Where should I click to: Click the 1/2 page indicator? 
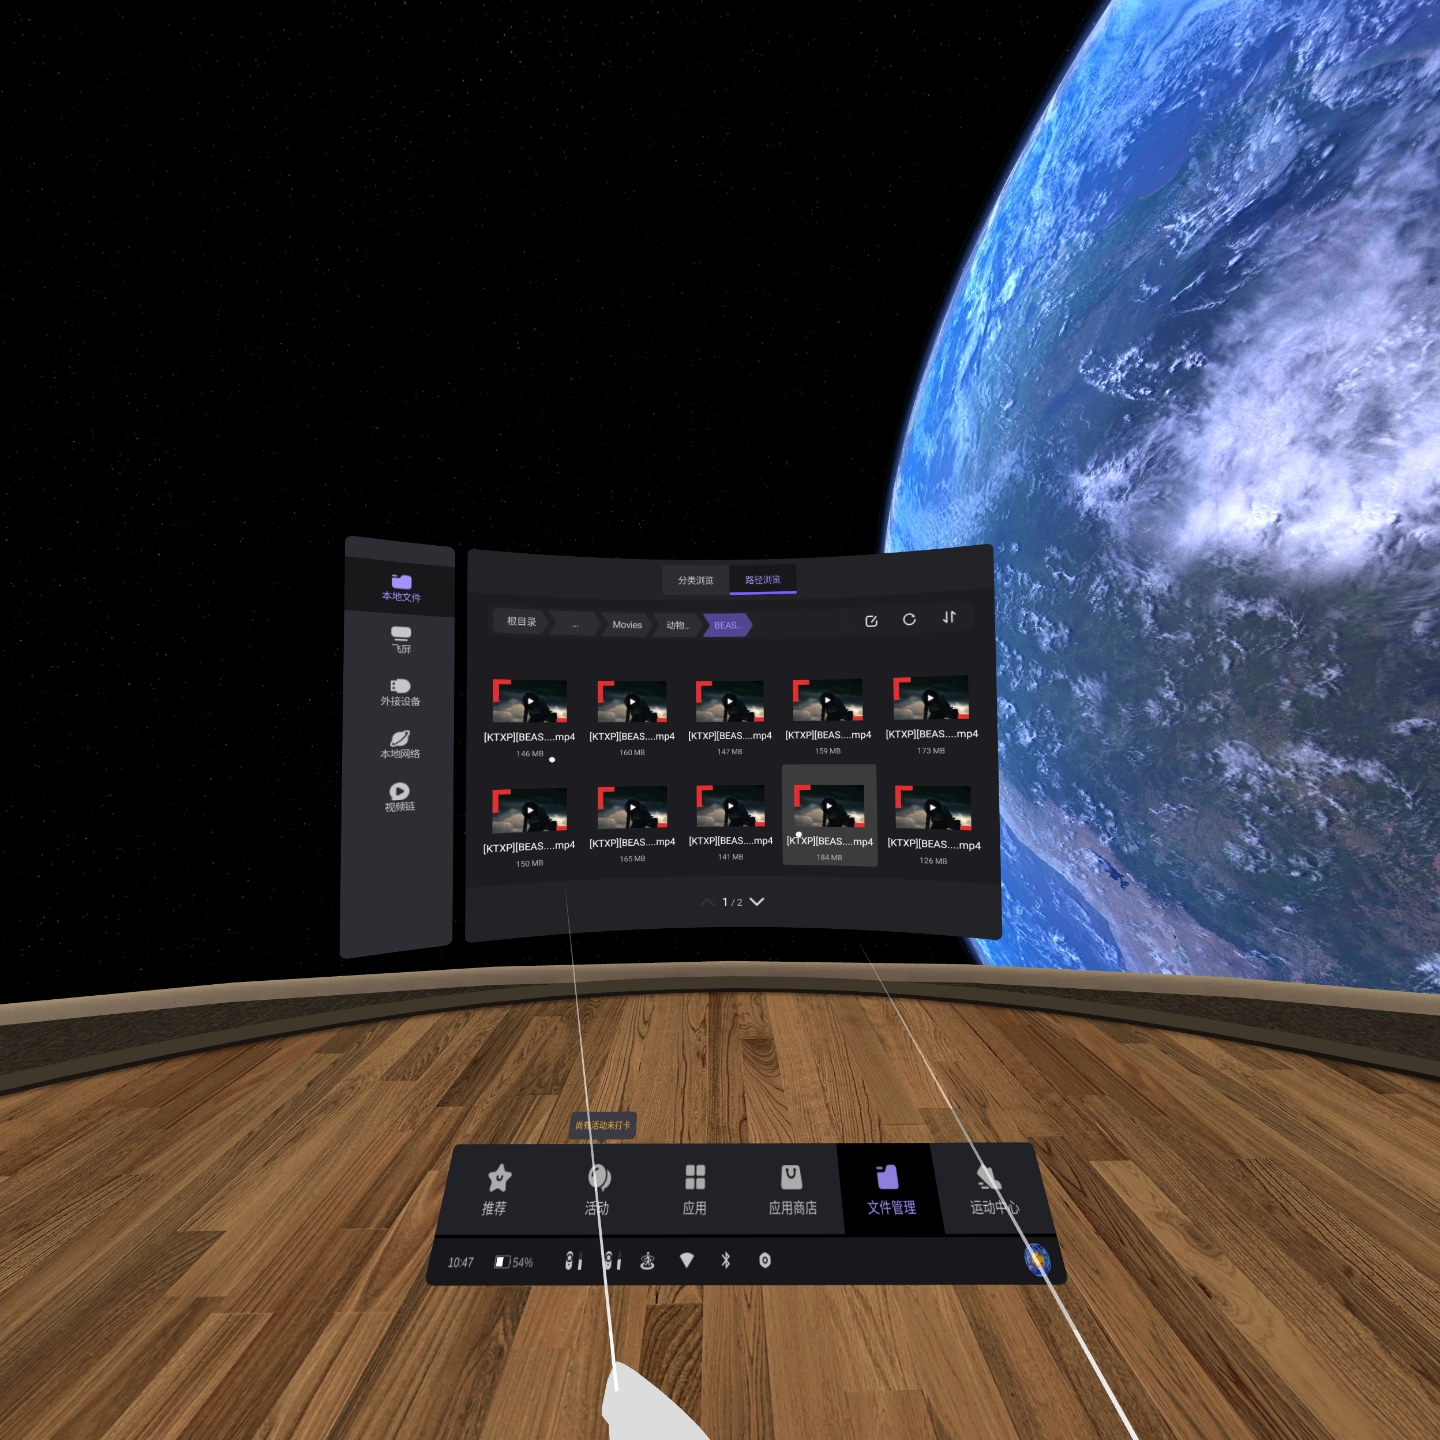[x=732, y=902]
